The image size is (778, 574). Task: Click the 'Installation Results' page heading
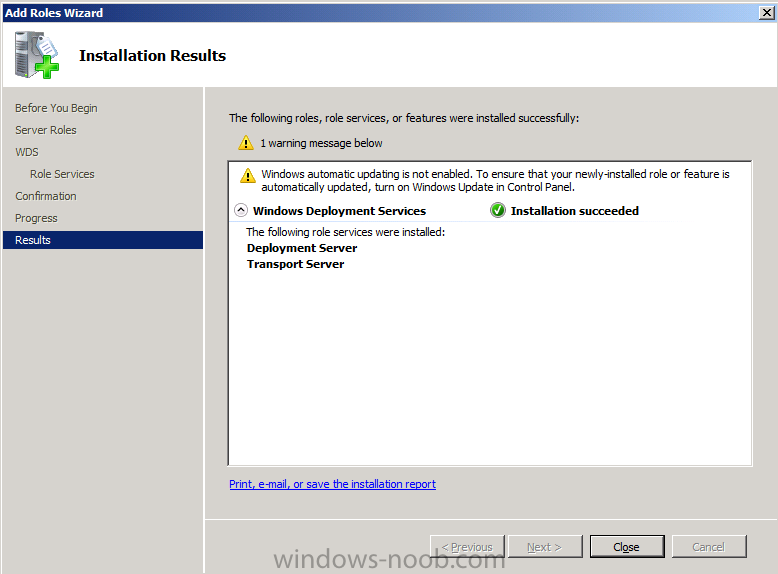coord(152,56)
